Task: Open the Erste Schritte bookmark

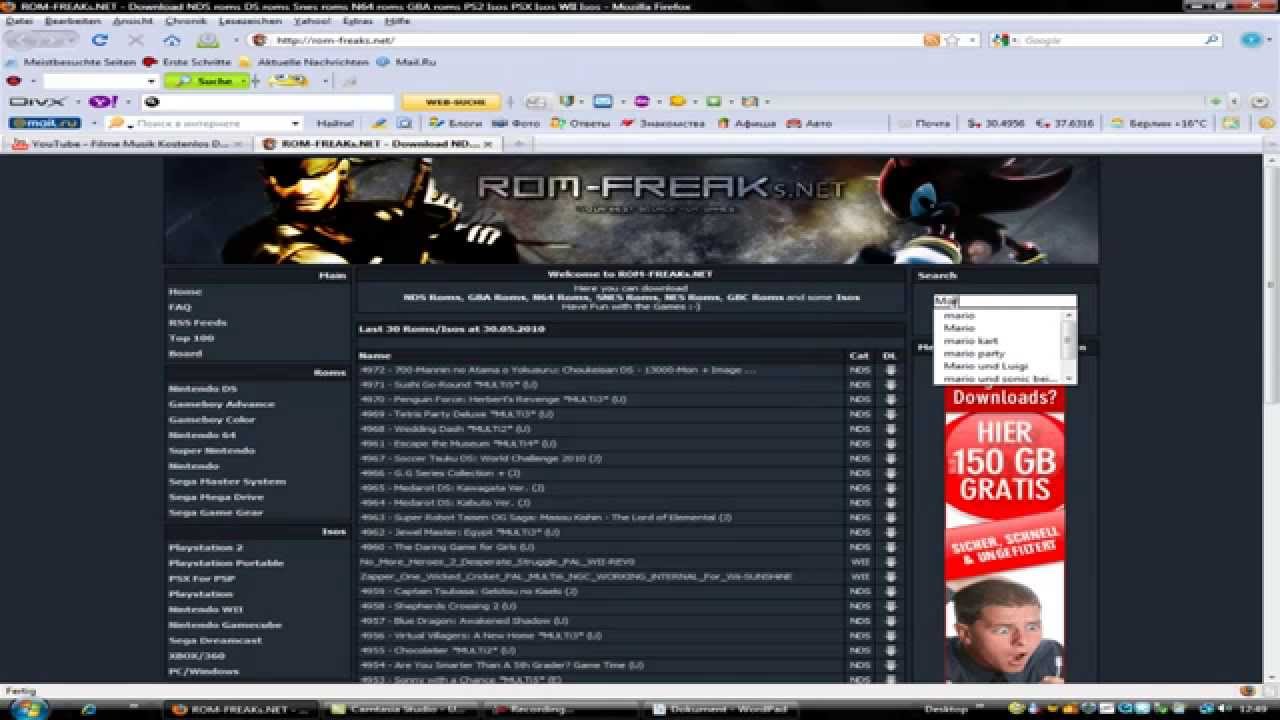Action: 187,61
